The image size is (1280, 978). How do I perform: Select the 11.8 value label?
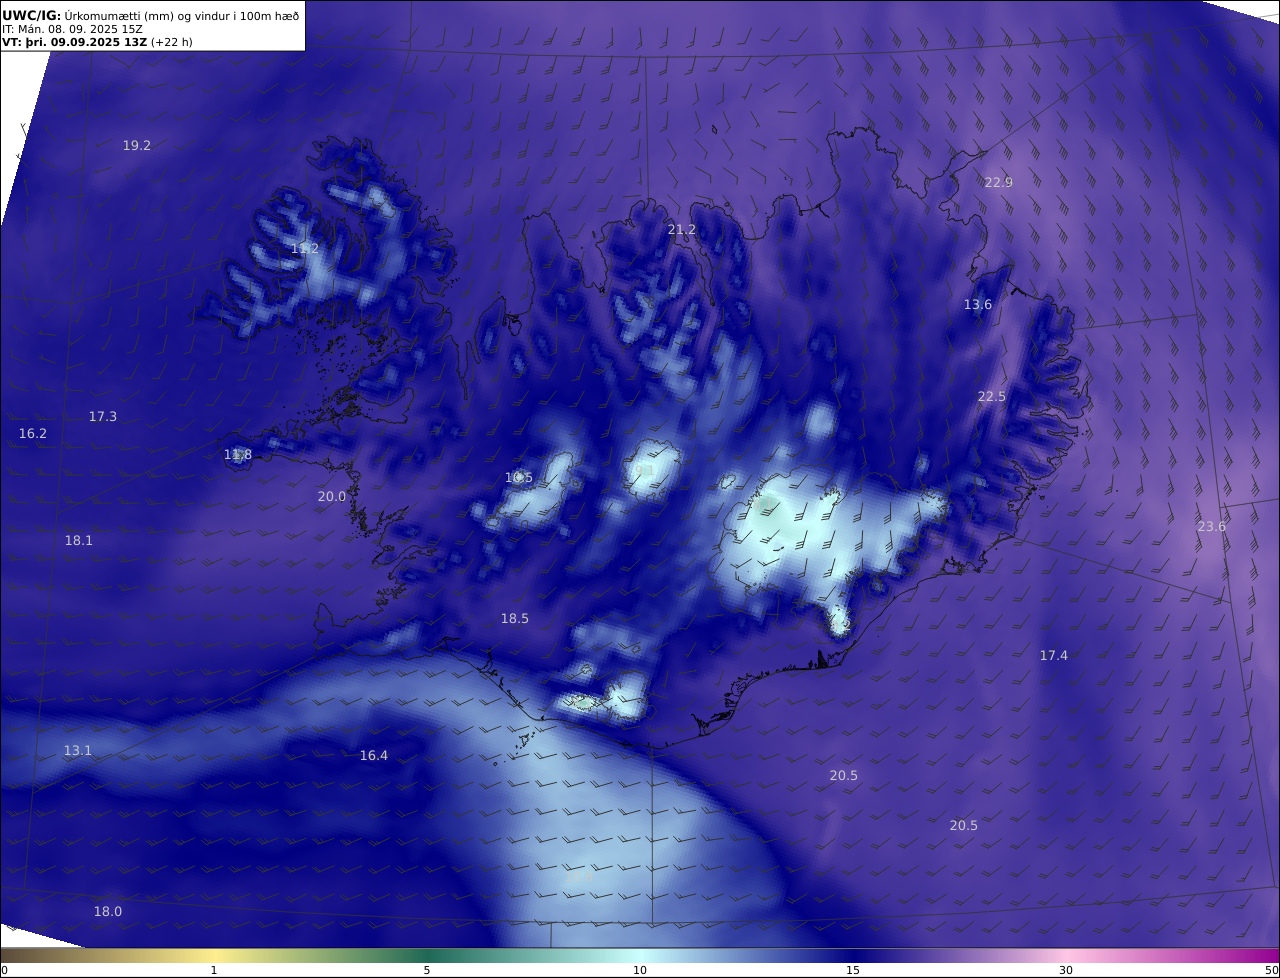tap(238, 455)
